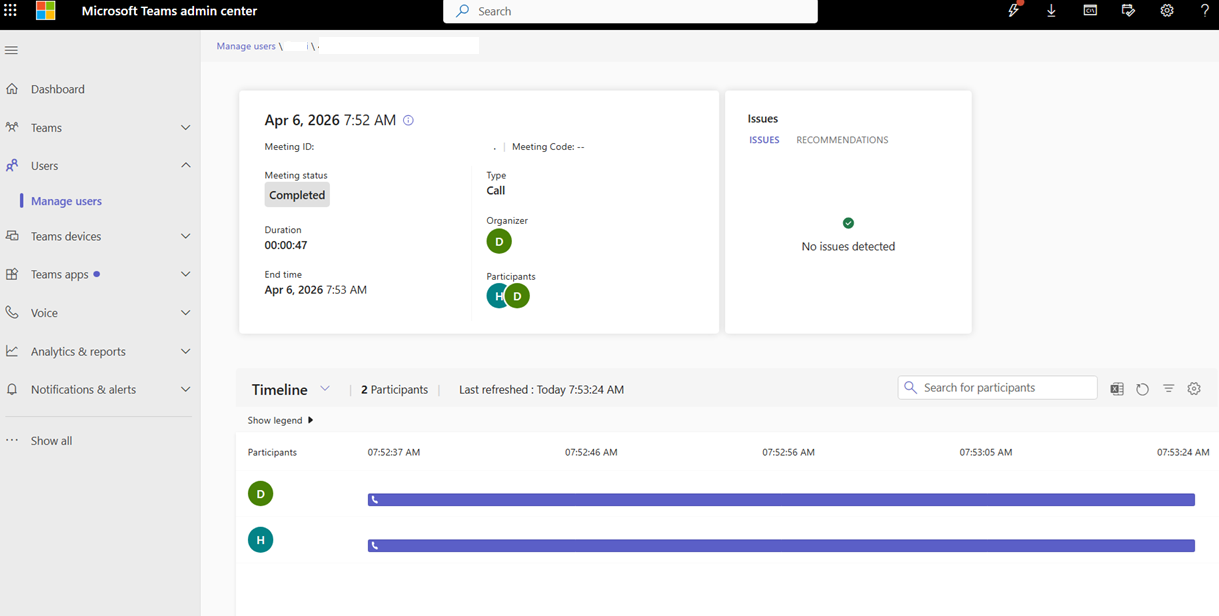The width and height of the screenshot is (1219, 616).
Task: Click participant D's call timeline bar
Action: (781, 500)
